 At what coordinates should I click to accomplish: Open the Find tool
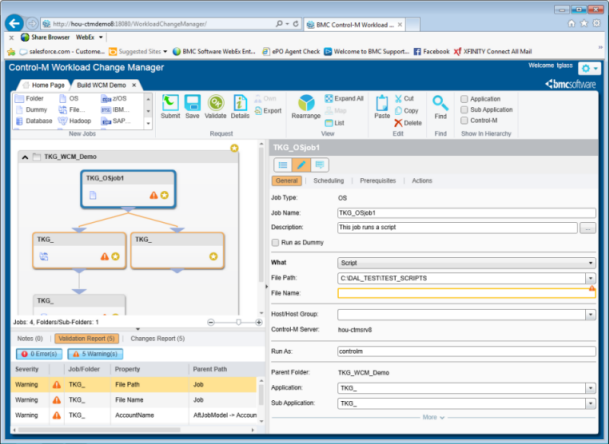coord(440,106)
